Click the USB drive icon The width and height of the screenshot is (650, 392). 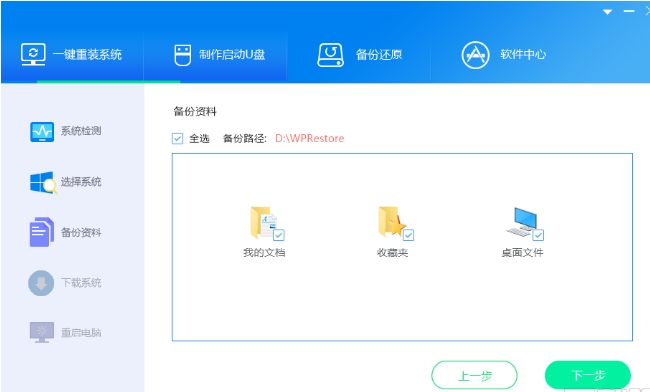point(182,55)
